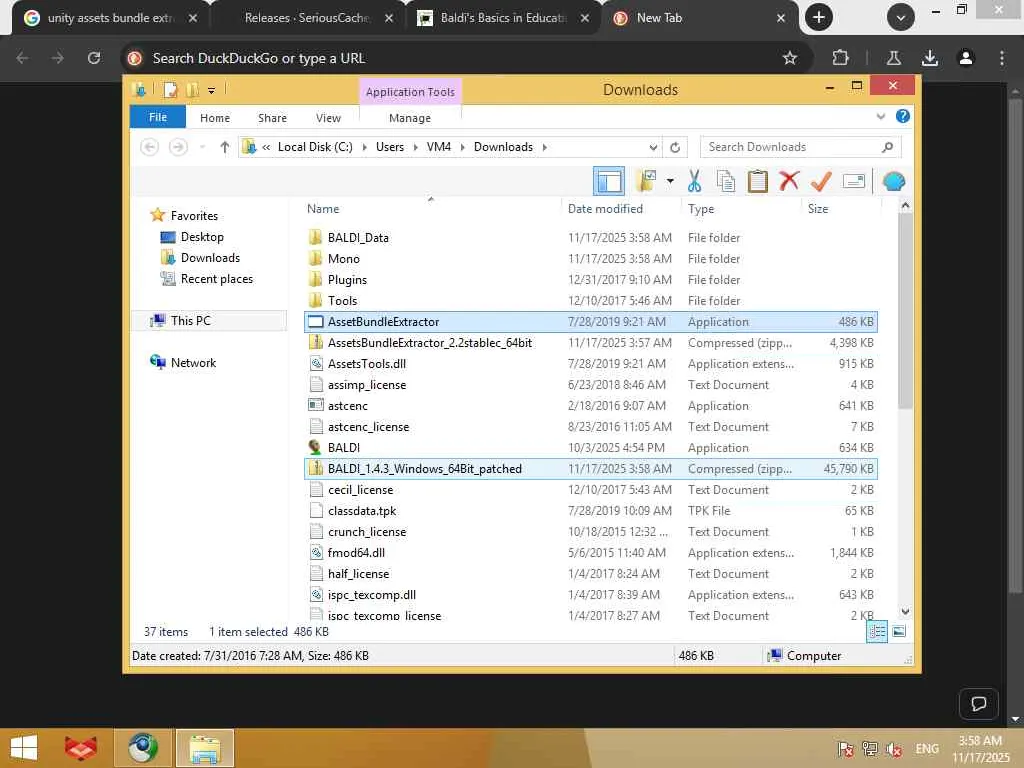
Task: Select Downloads in the navigation pane
Action: (210, 258)
